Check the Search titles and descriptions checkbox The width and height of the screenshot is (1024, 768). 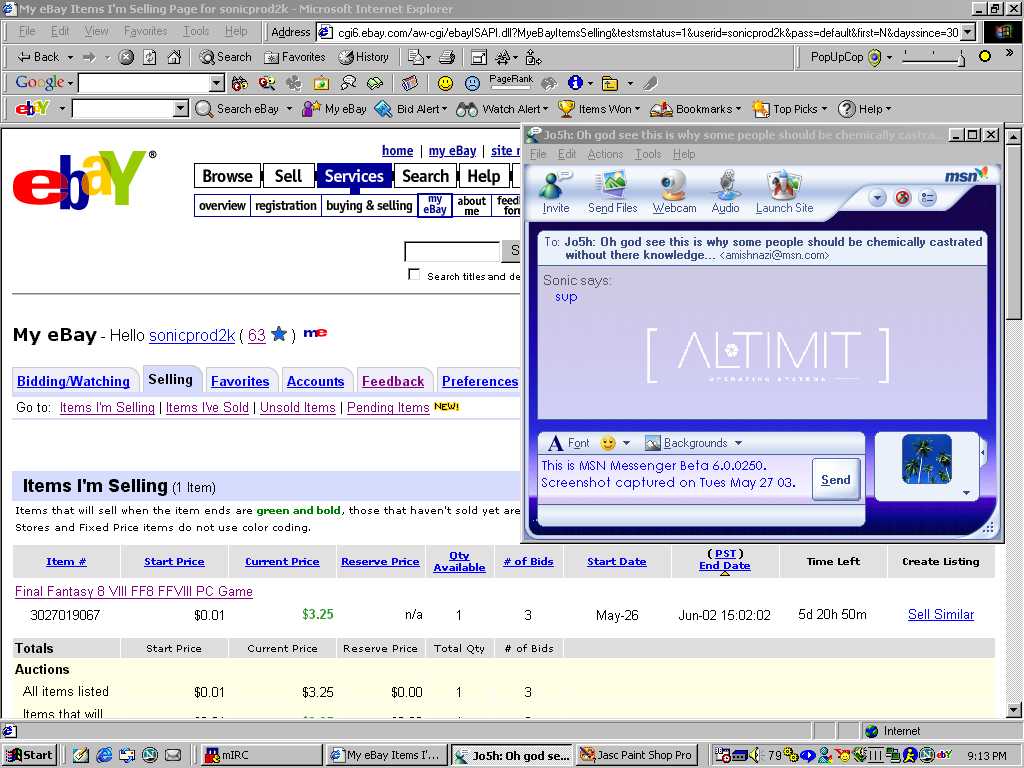pyautogui.click(x=414, y=275)
